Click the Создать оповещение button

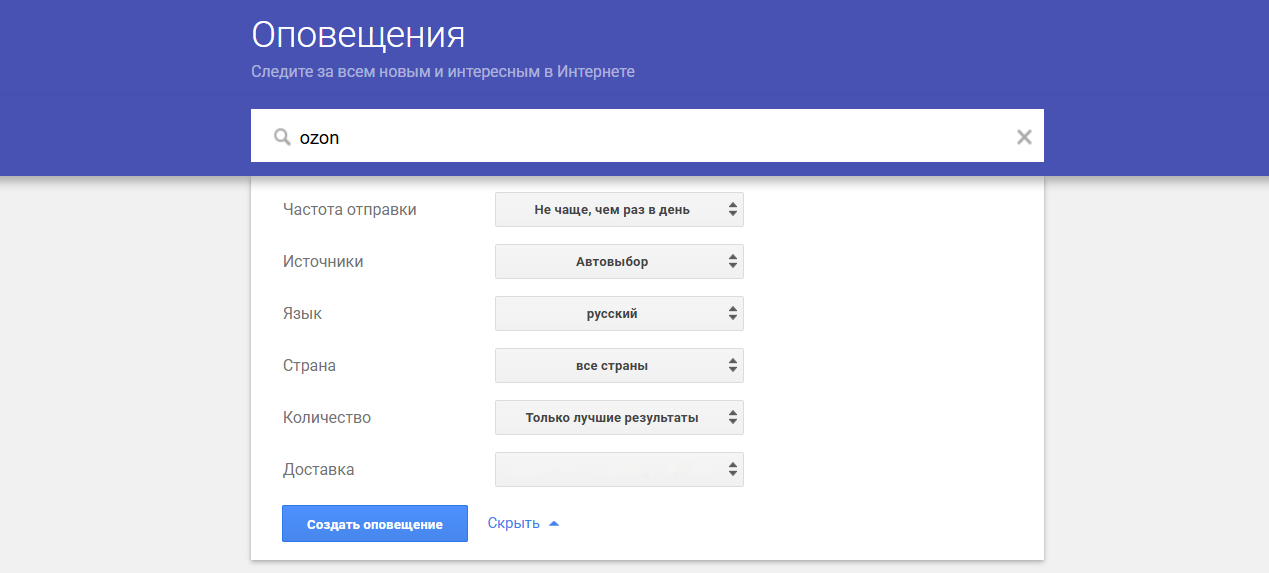pyautogui.click(x=375, y=524)
